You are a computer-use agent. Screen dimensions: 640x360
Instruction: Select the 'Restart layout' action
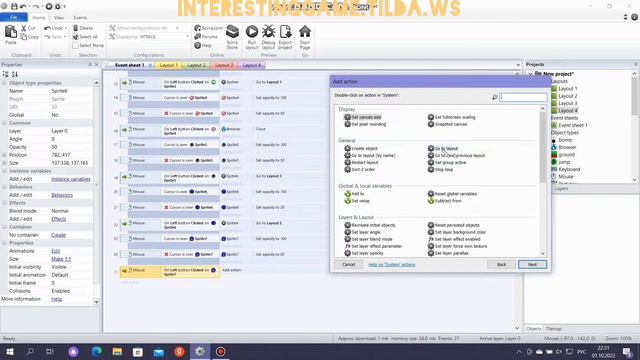point(361,162)
